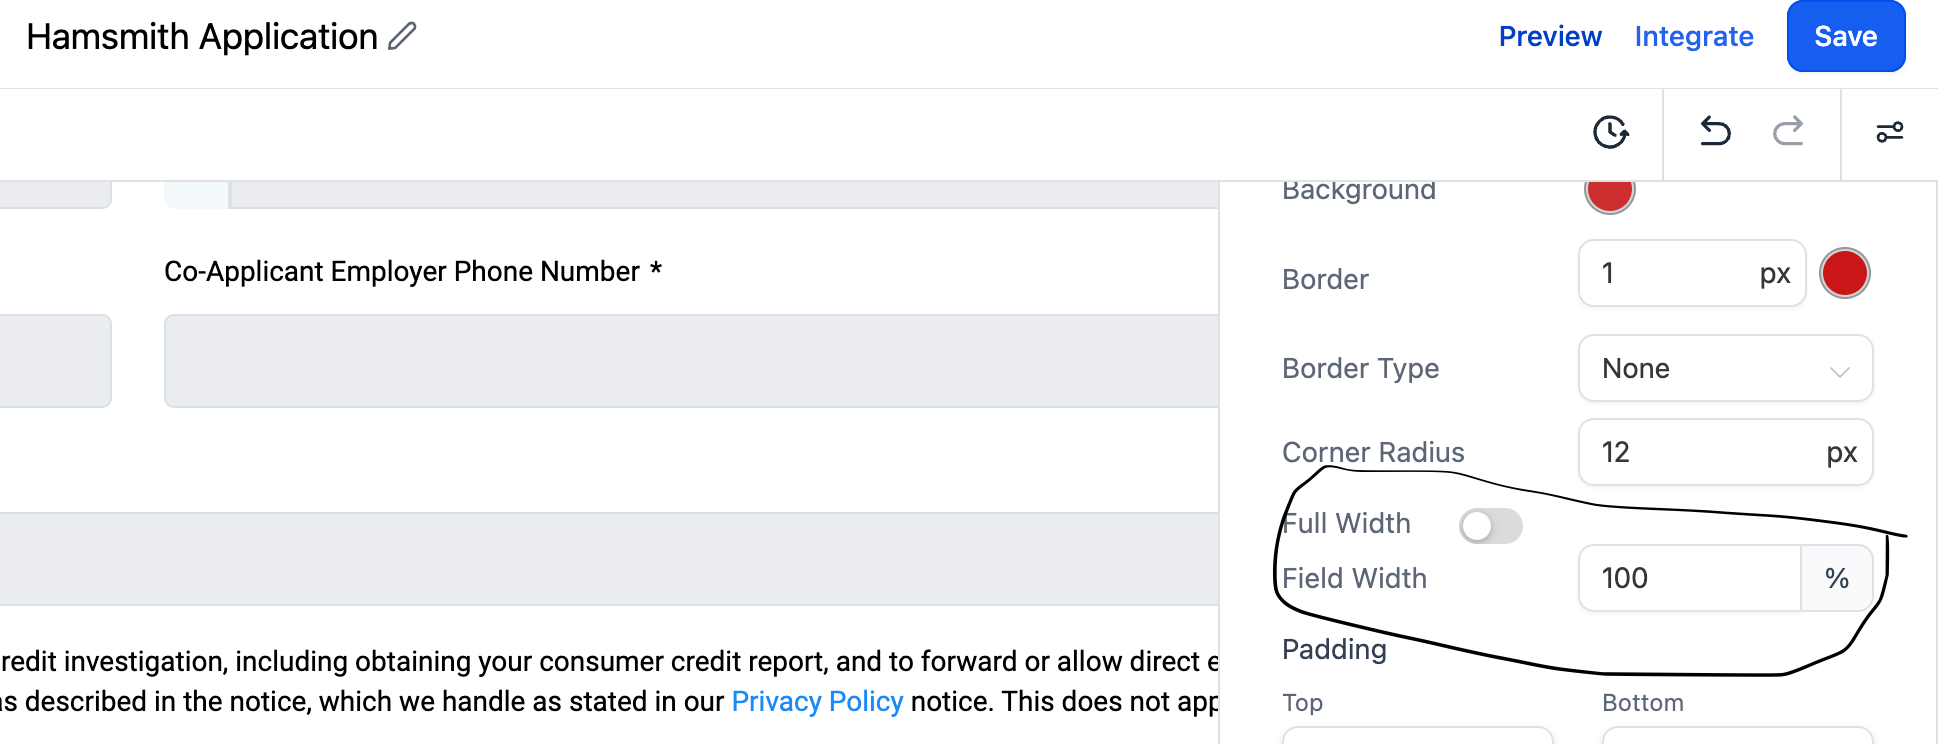Open the Background color swatch
Viewport: 1938px width, 744px height.
(x=1609, y=194)
